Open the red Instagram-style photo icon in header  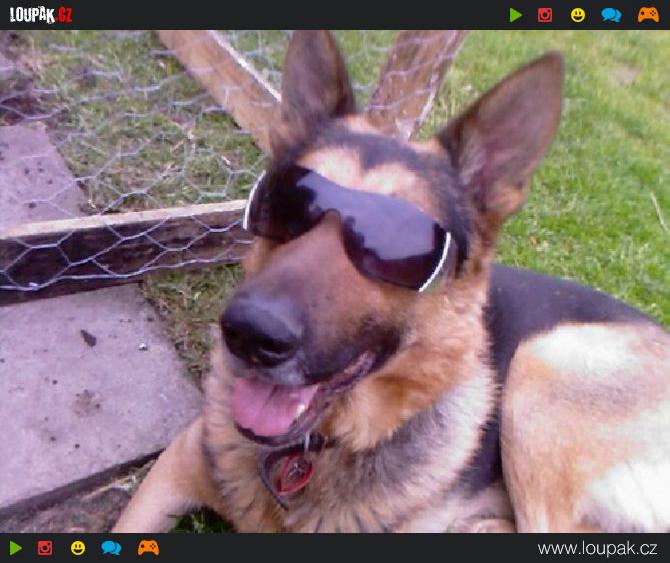tap(545, 15)
